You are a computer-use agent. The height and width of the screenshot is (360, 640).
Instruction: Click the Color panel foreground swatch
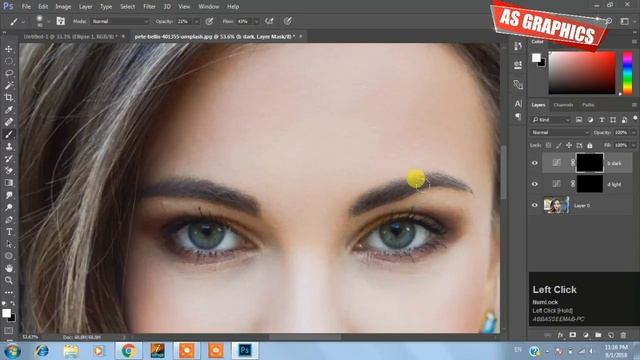click(x=536, y=58)
